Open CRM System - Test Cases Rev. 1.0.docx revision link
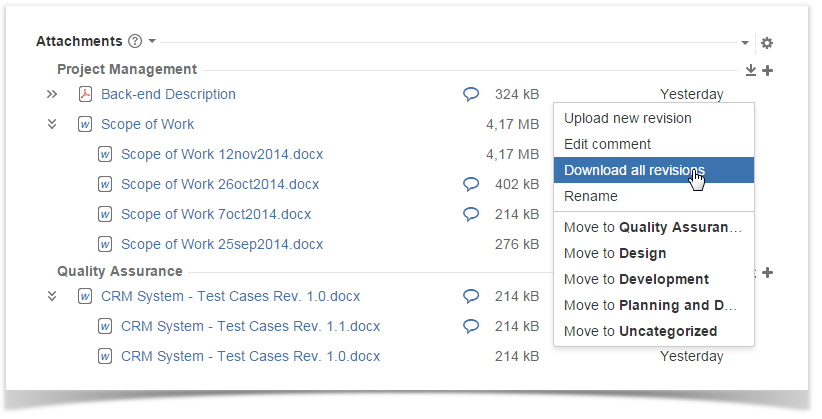822x419 pixels. (250, 356)
